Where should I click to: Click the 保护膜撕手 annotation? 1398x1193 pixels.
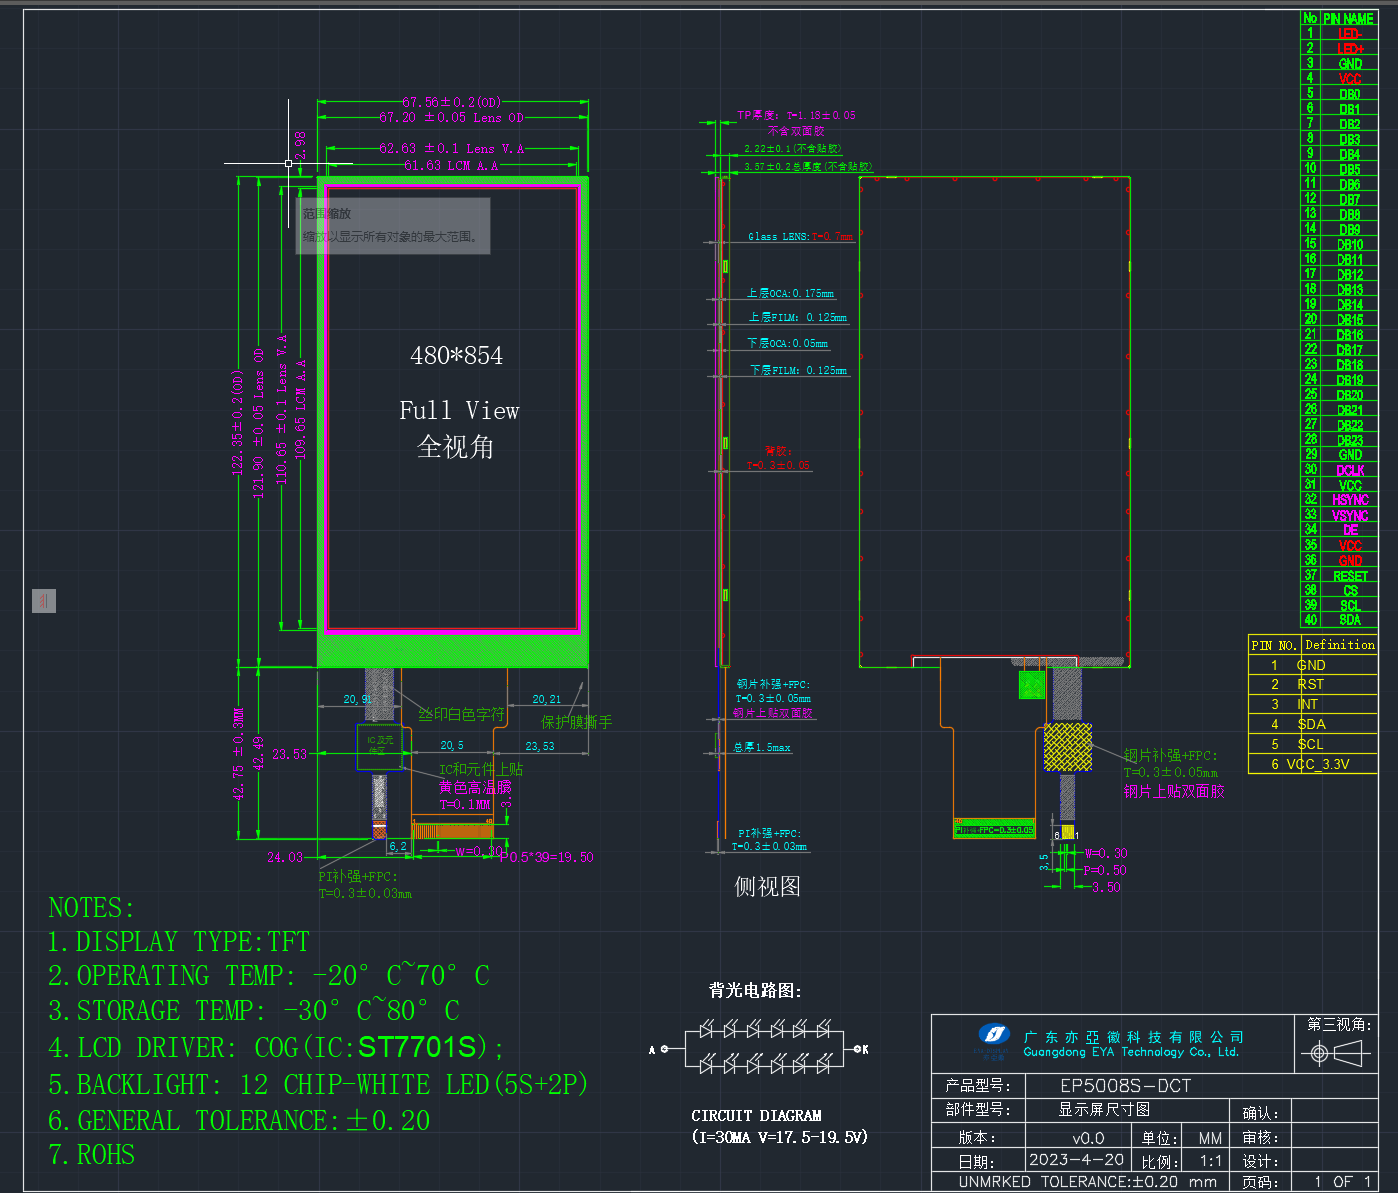[x=577, y=722]
